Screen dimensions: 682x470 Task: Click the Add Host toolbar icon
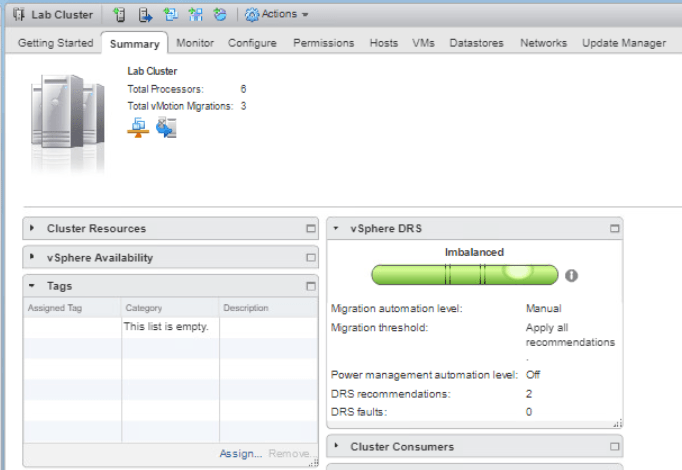coord(119,15)
